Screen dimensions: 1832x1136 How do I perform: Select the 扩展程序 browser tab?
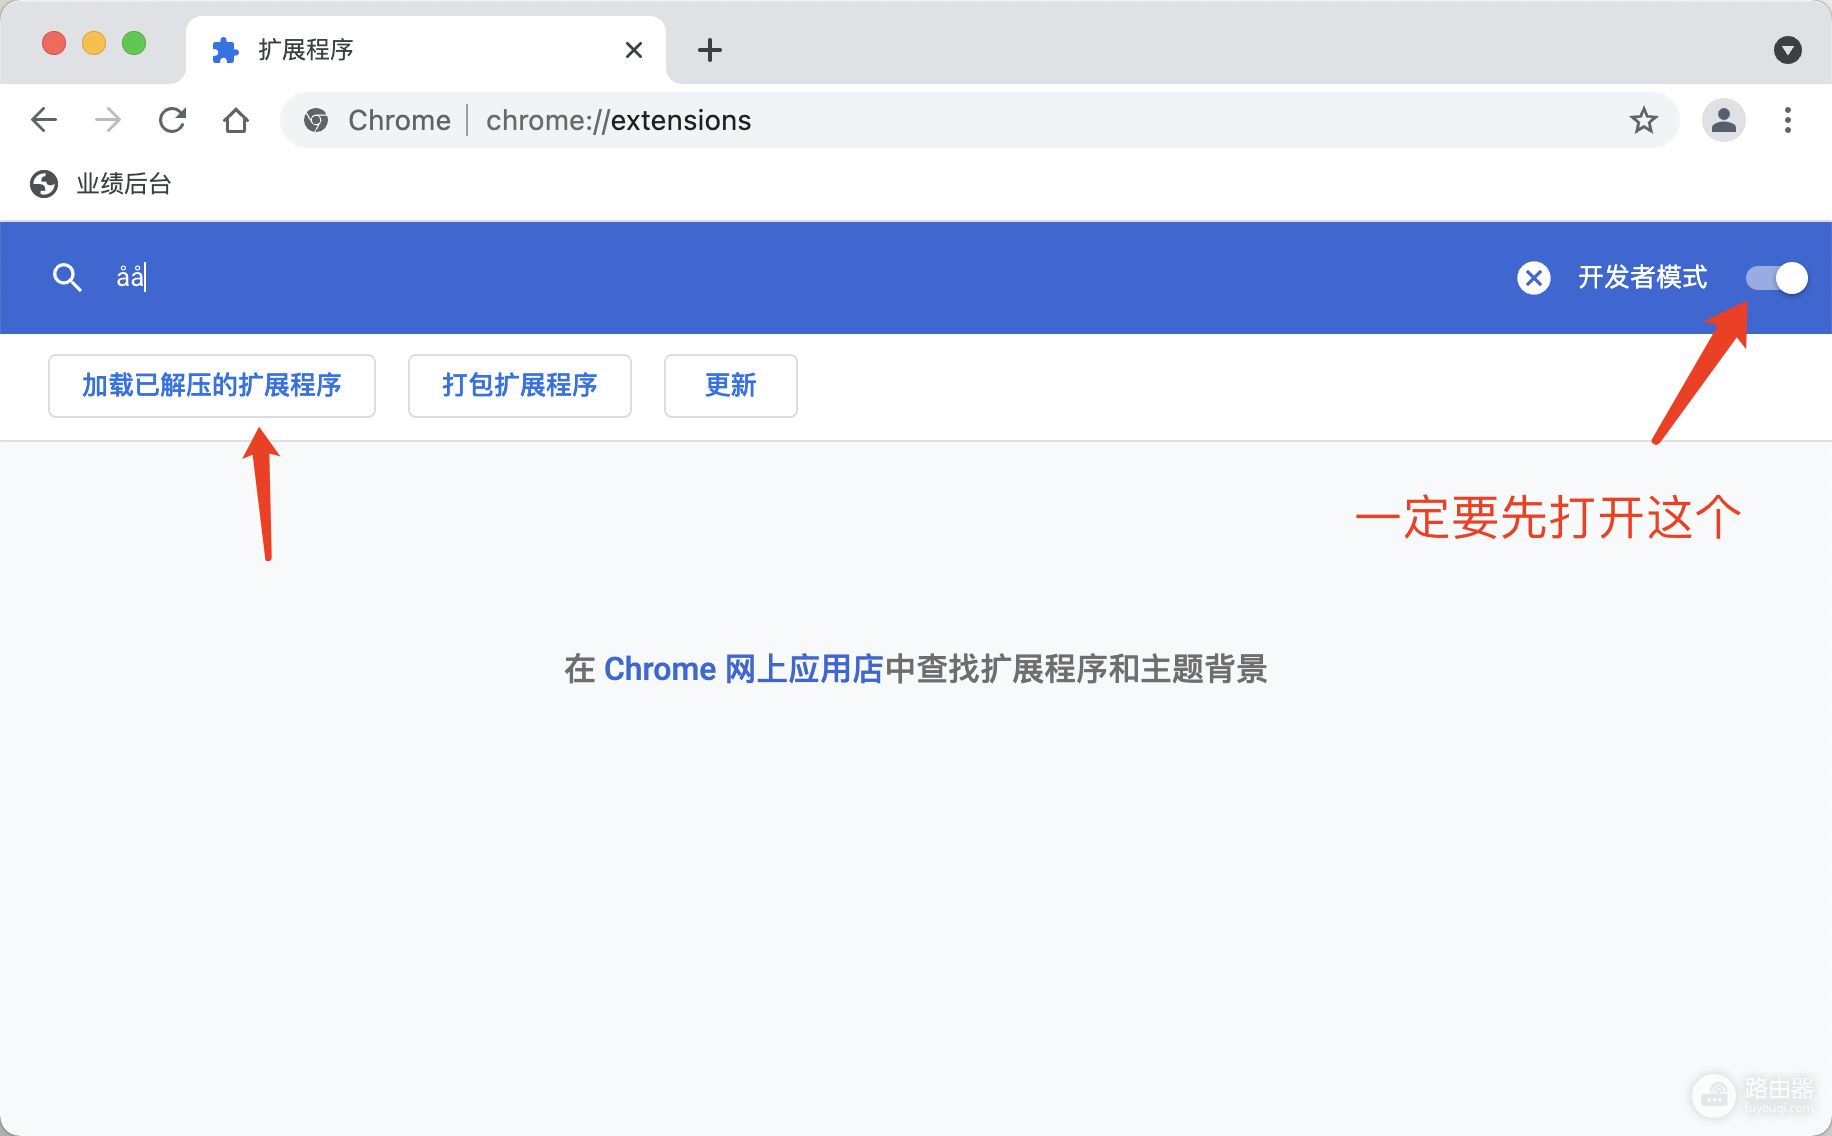[x=426, y=50]
